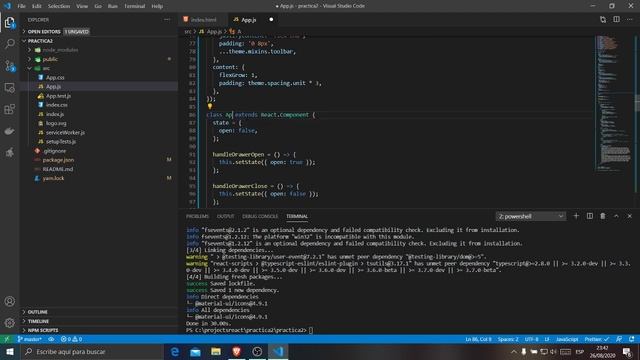Image resolution: width=640 pixels, height=360 pixels.
Task: Open the powershell terminal selector dropdown
Action: [x=531, y=216]
